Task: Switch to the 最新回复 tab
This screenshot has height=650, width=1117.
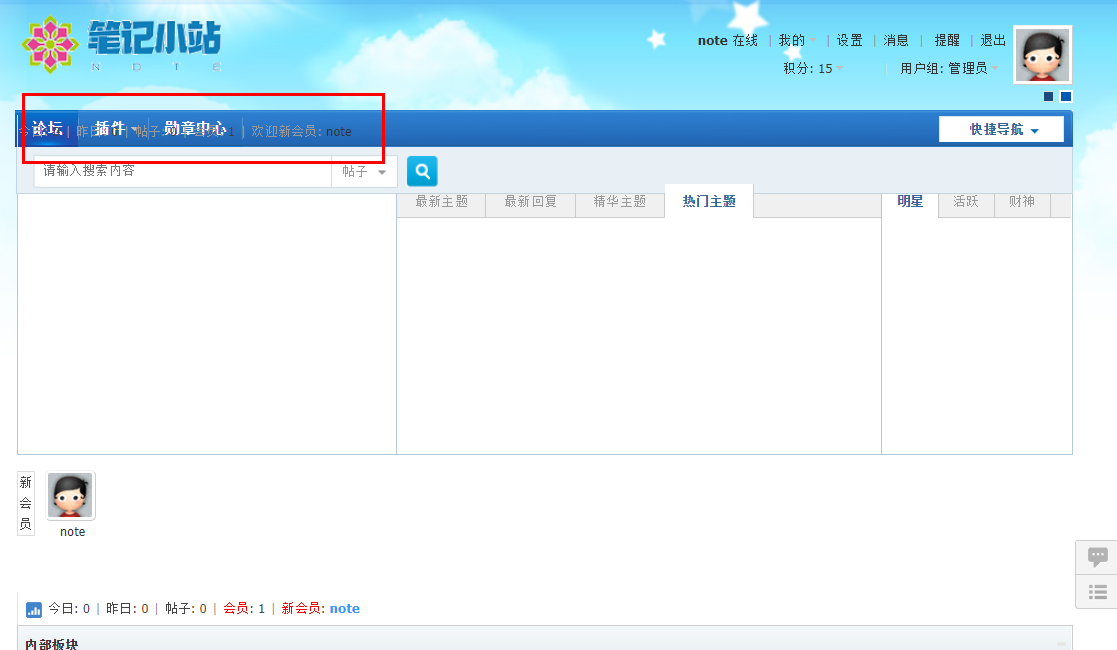Action: click(x=530, y=202)
